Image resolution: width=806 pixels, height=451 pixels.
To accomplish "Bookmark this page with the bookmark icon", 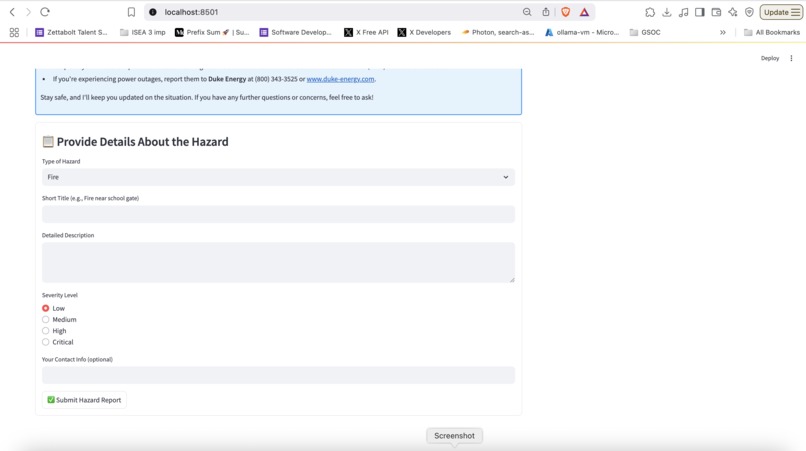I will (x=131, y=12).
